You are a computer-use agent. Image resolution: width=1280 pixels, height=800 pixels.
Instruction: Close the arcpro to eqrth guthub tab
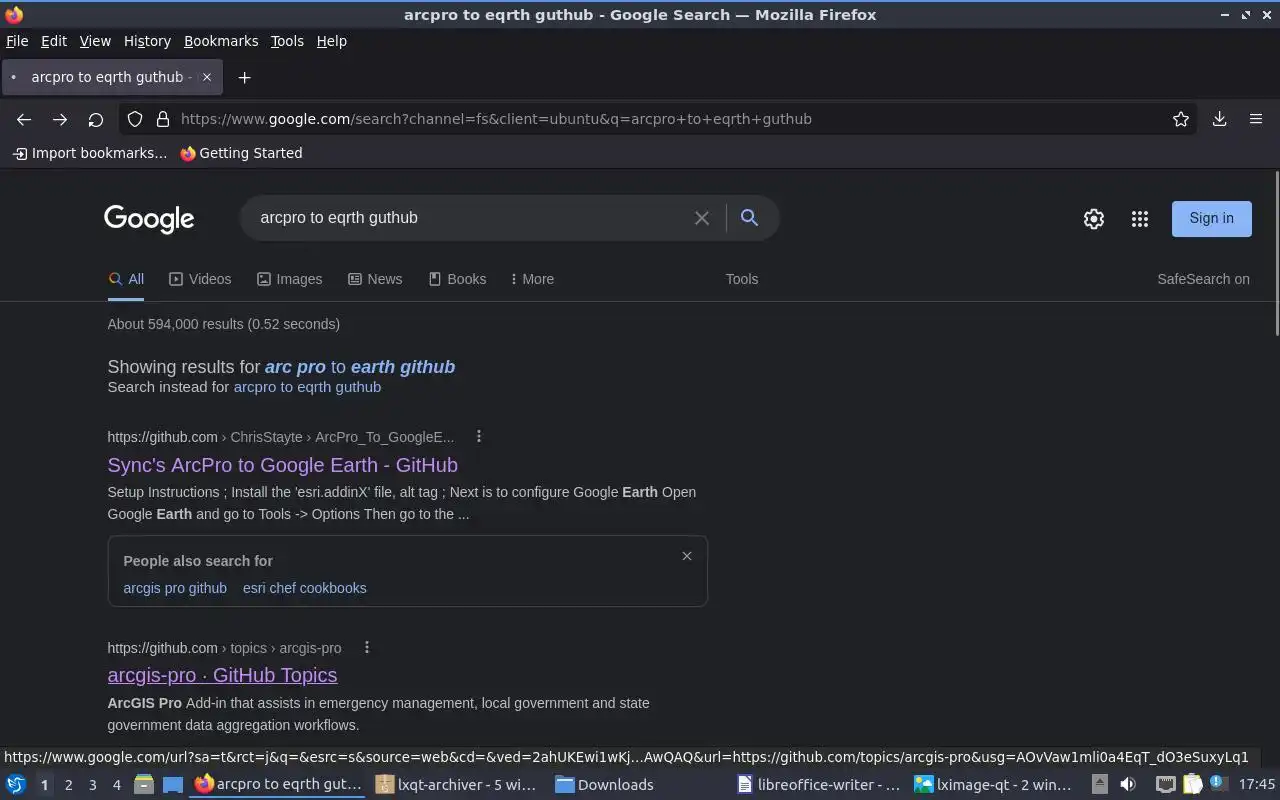(x=207, y=77)
